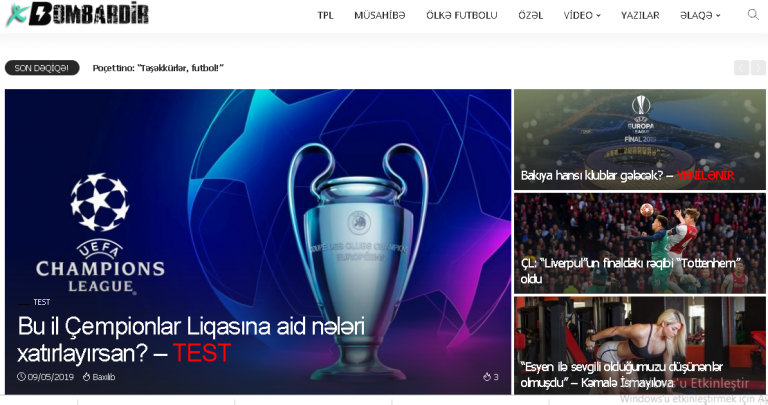Image resolution: width=768 pixels, height=405 pixels.
Task: Click the clock icon beside 09/05/2019
Action: (21, 377)
